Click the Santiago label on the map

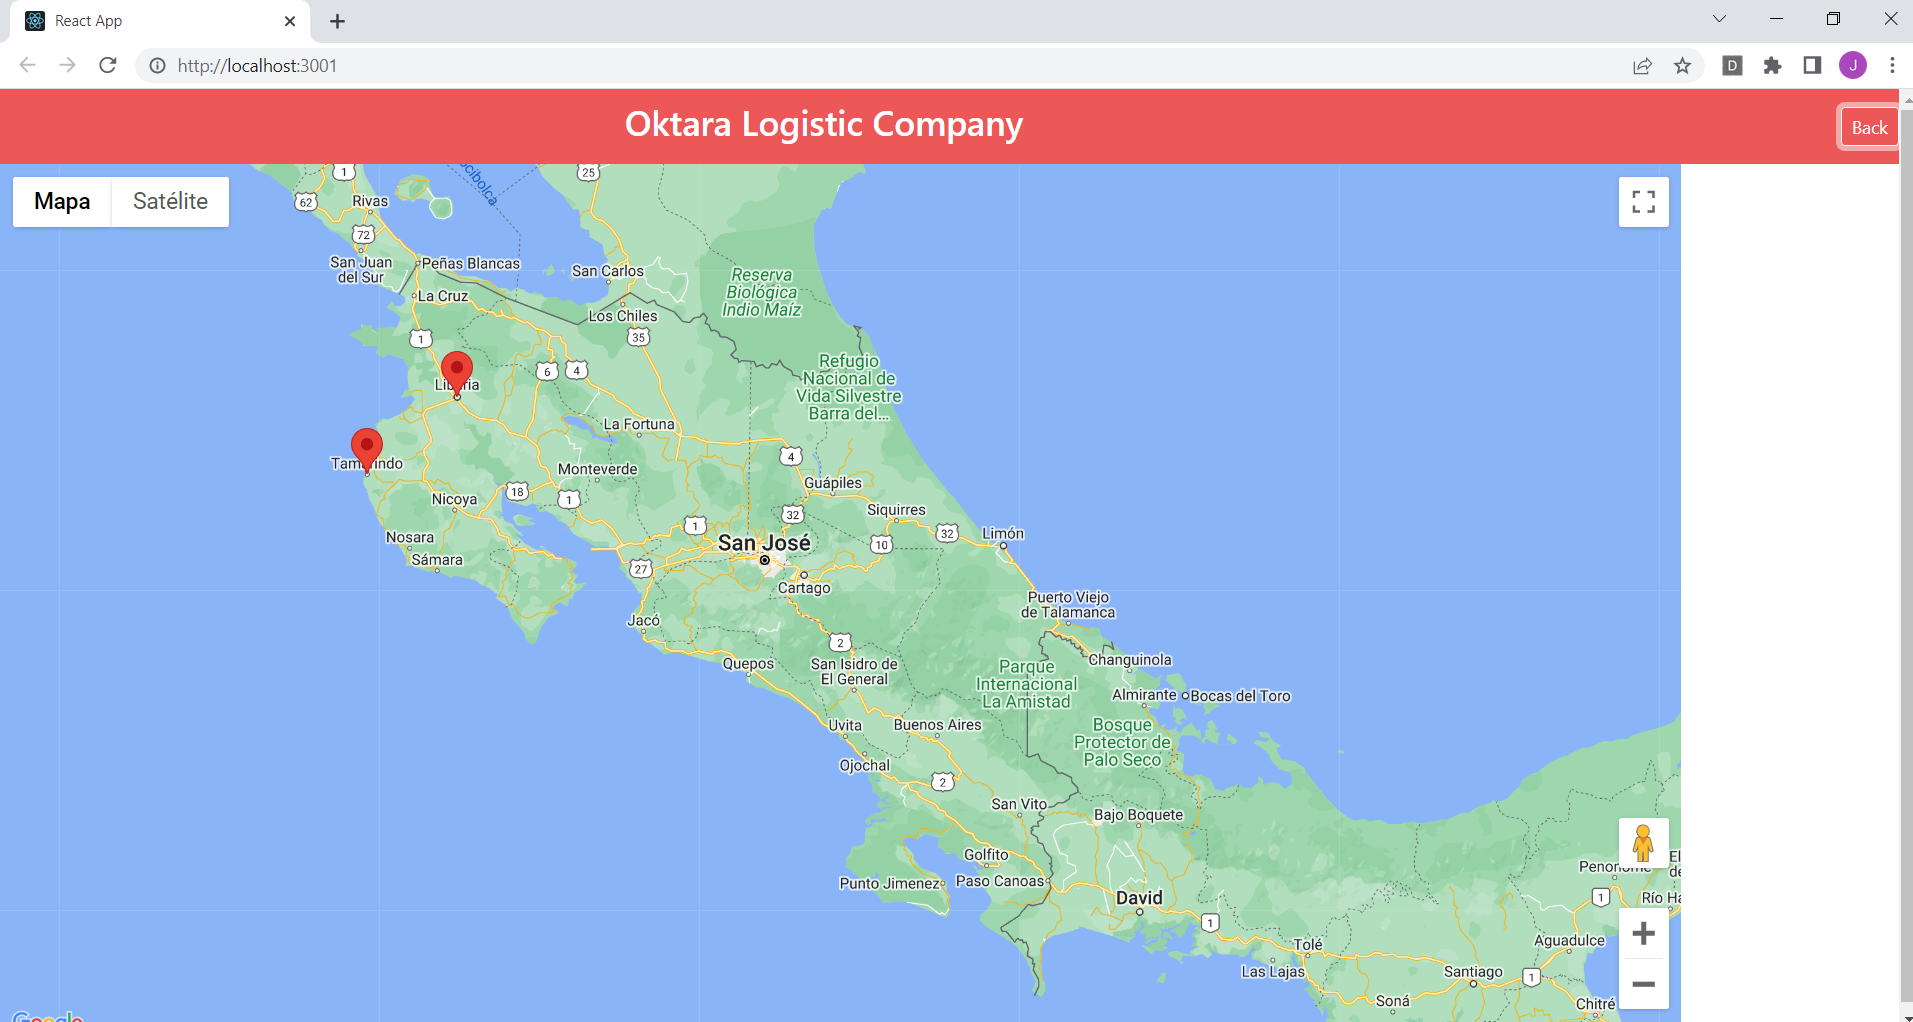[x=1473, y=972]
